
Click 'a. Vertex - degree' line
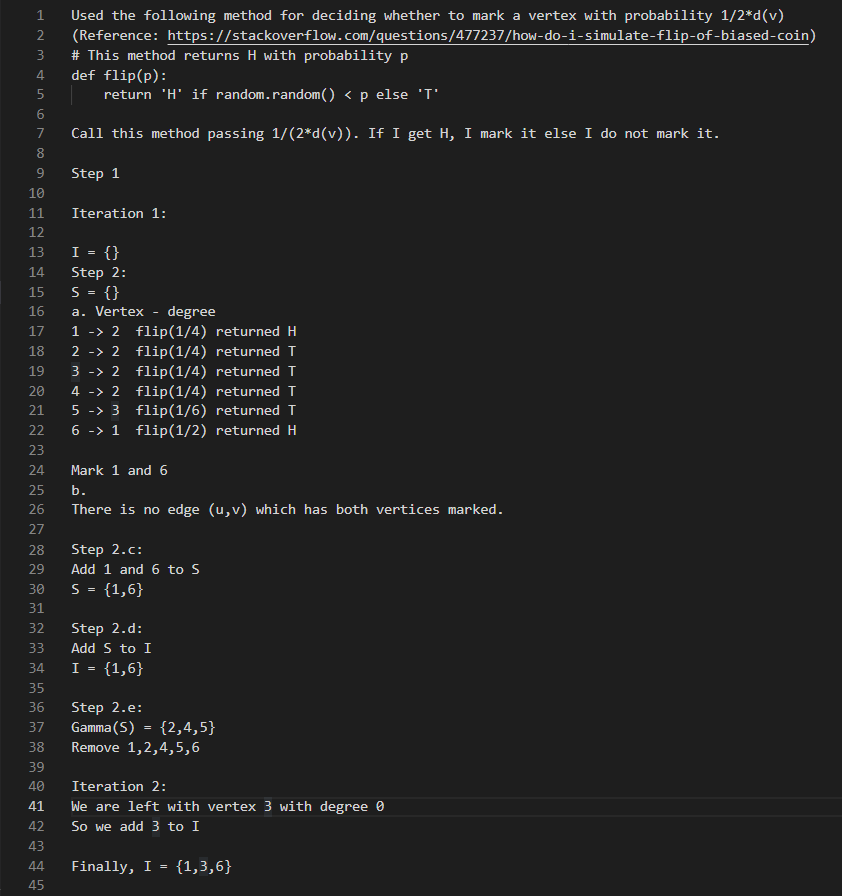pyautogui.click(x=143, y=312)
